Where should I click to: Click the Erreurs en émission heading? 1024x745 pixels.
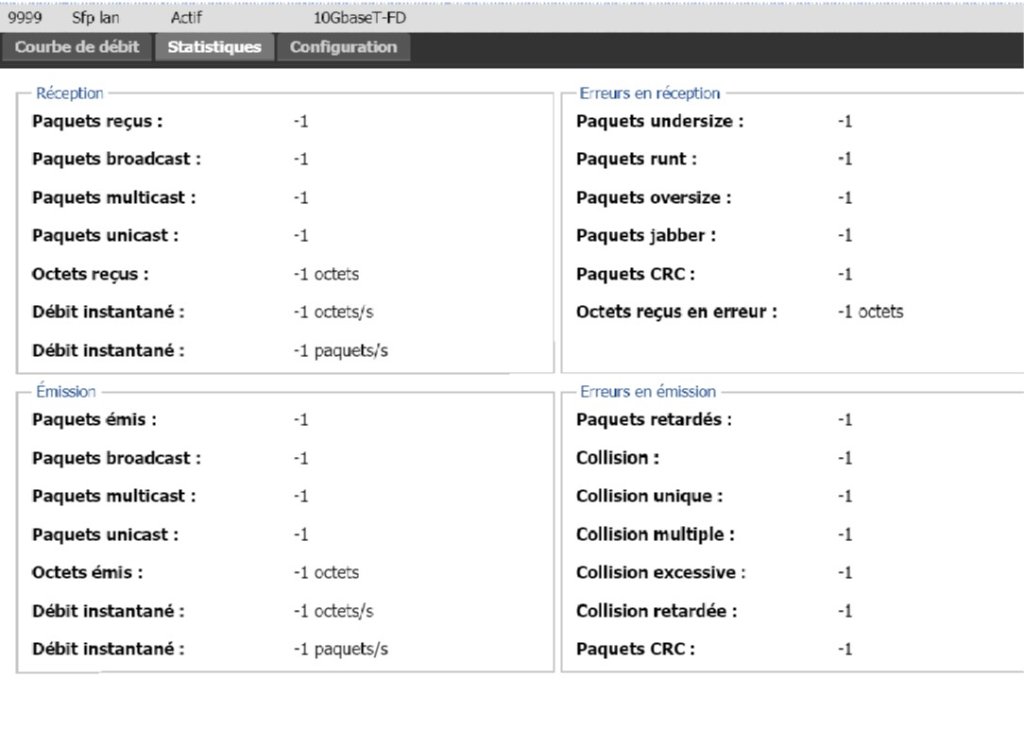[647, 391]
